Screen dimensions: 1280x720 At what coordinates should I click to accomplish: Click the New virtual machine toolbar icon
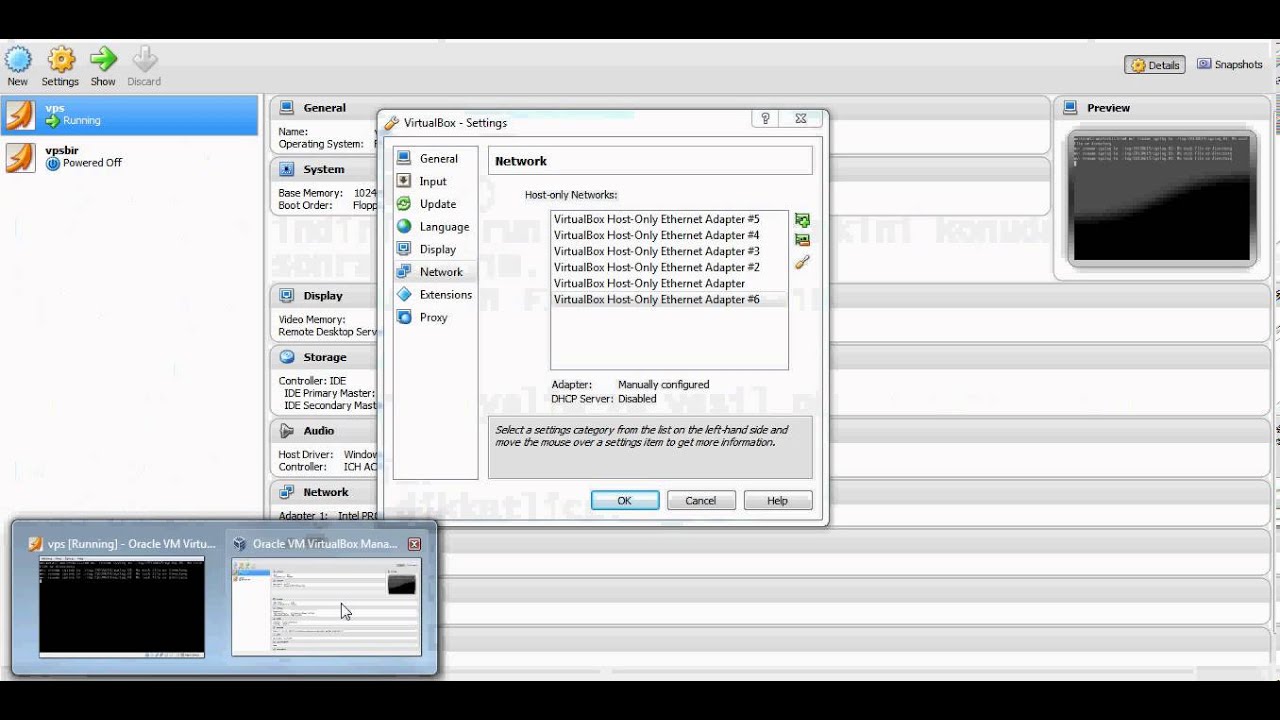pos(18,66)
